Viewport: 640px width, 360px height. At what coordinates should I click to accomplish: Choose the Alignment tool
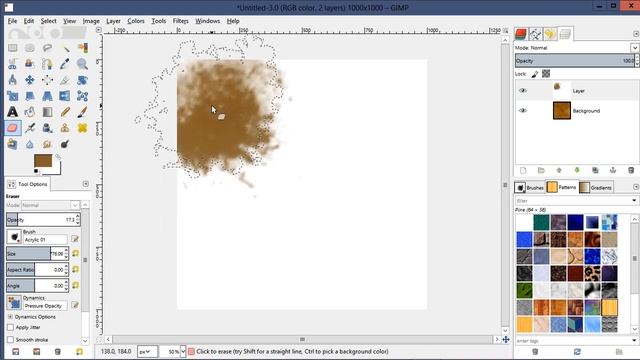[x=47, y=80]
